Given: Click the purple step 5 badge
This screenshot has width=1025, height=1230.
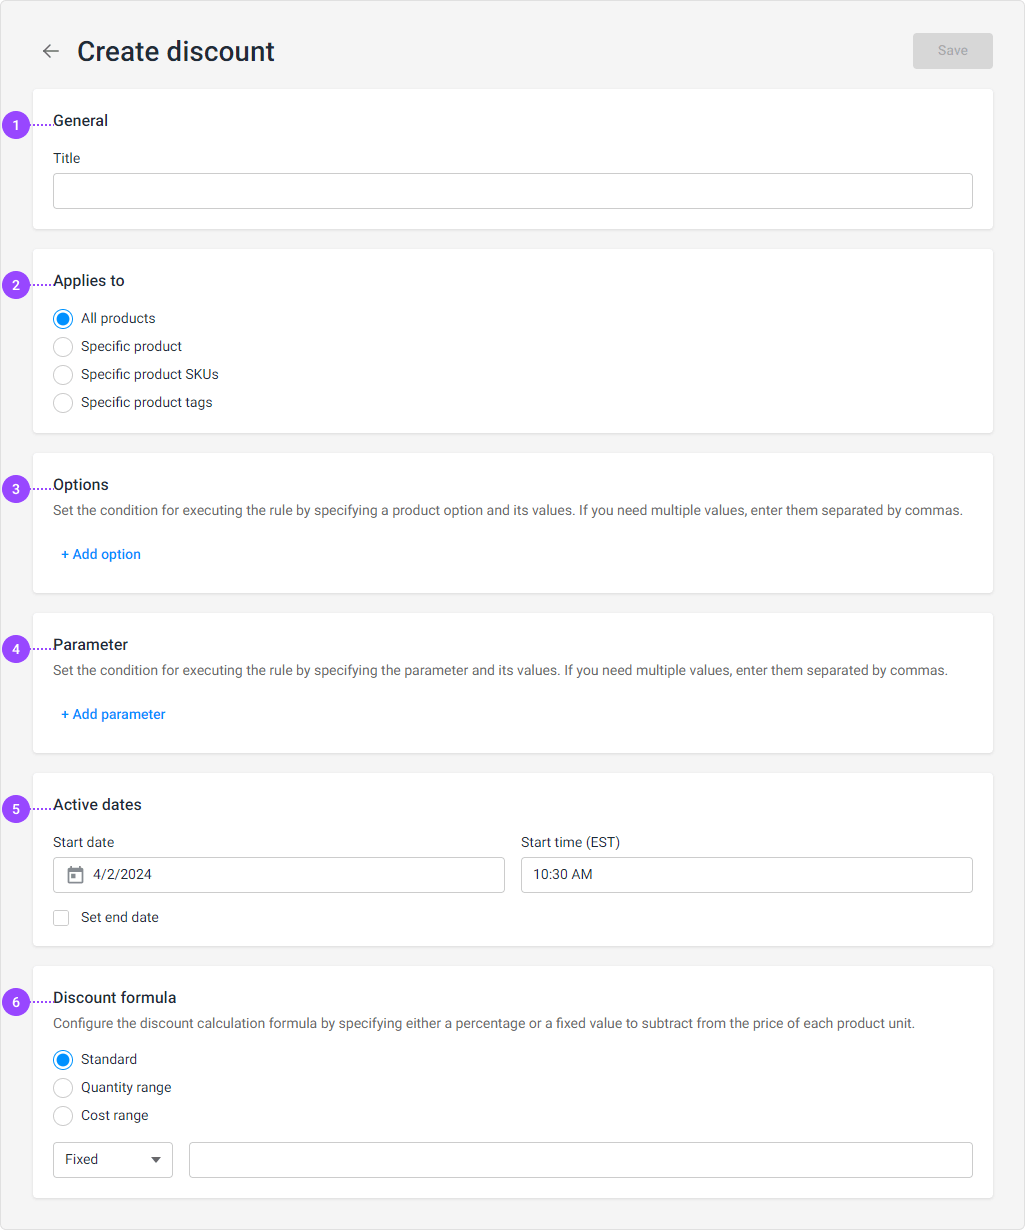Looking at the screenshot, I should pos(16,809).
